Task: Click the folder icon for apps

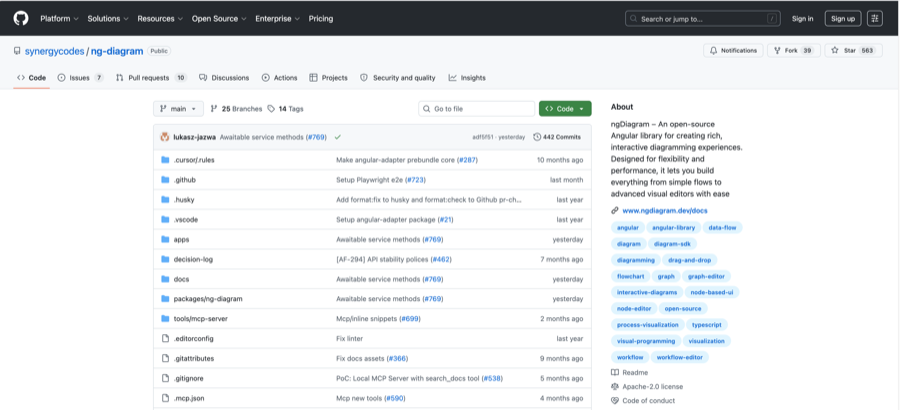Action: (x=165, y=239)
